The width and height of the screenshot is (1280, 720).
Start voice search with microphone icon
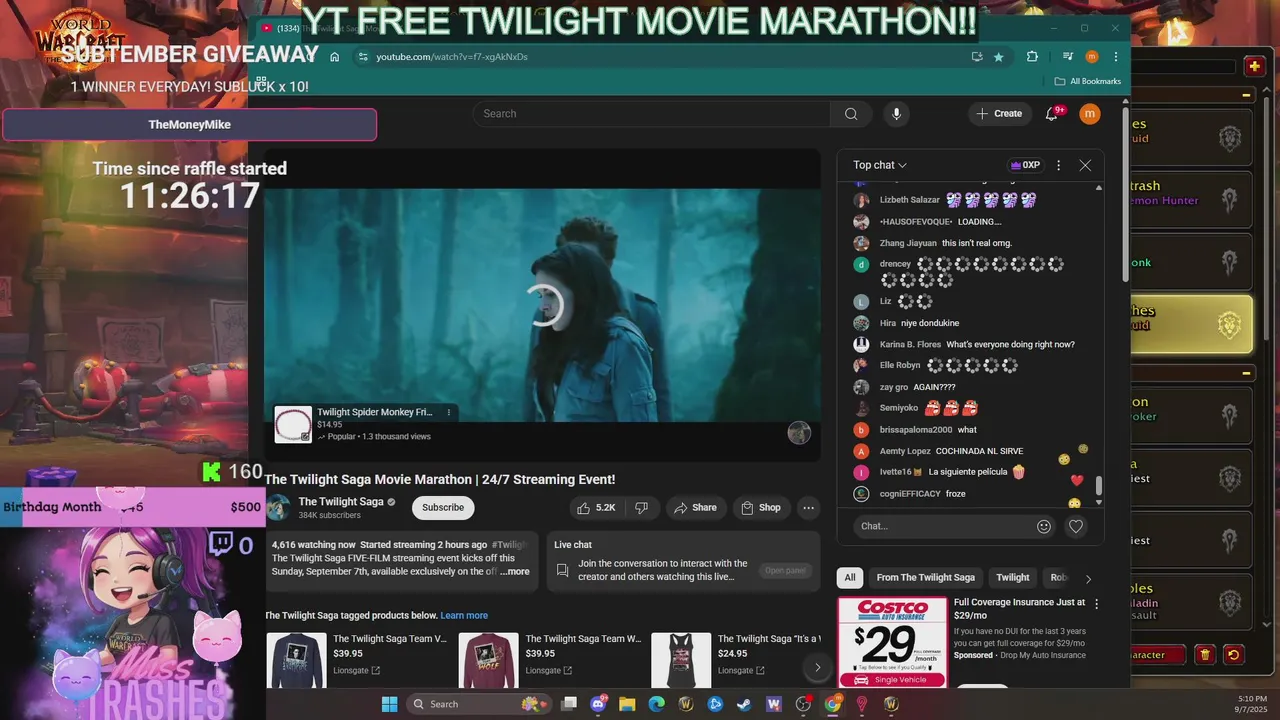(896, 114)
